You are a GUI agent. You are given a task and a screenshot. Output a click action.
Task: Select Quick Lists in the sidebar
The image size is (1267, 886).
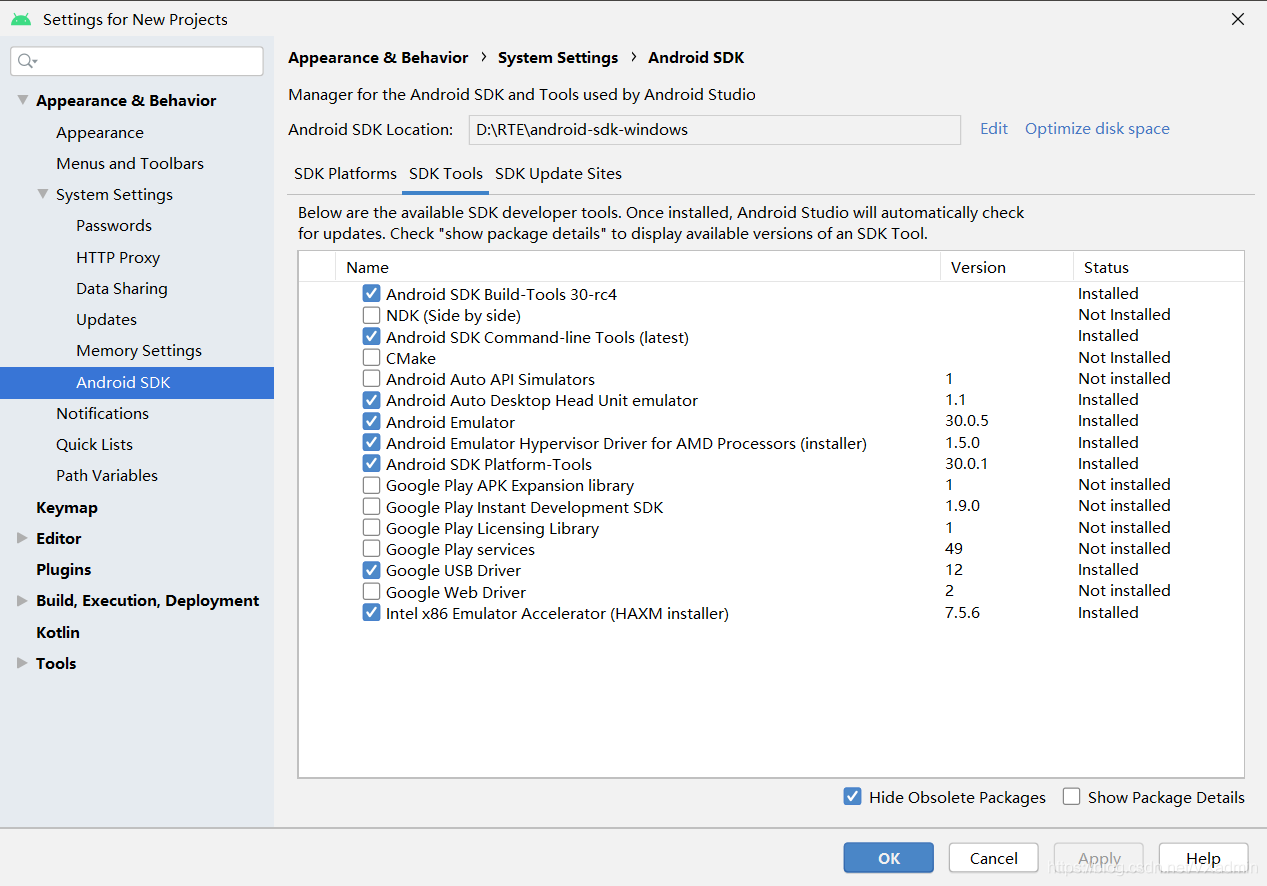click(x=94, y=444)
